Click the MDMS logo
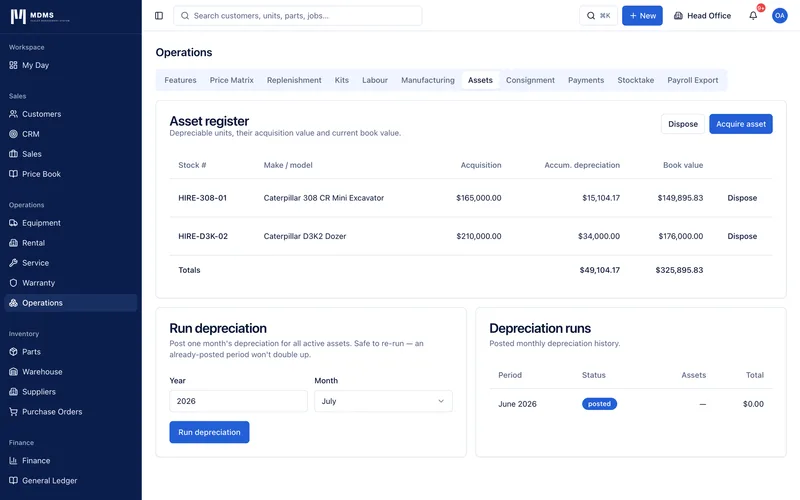800x500 pixels. (x=40, y=16)
